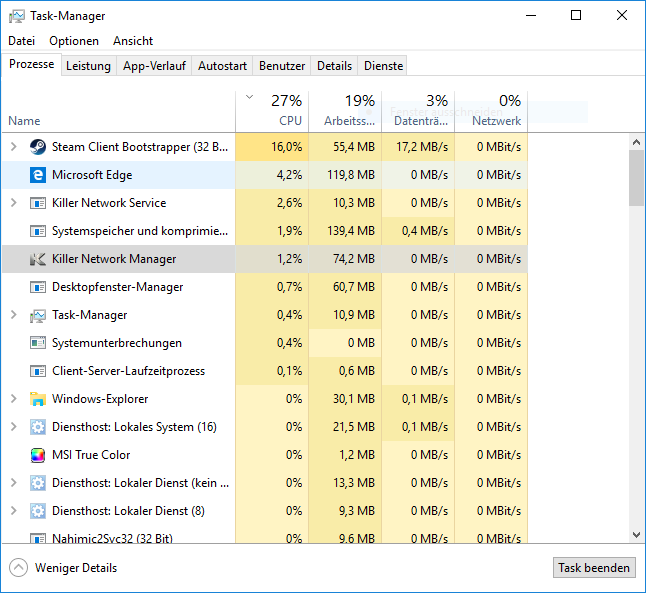Sort by Datenträger column header
This screenshot has height=593, width=646.
pos(418,111)
